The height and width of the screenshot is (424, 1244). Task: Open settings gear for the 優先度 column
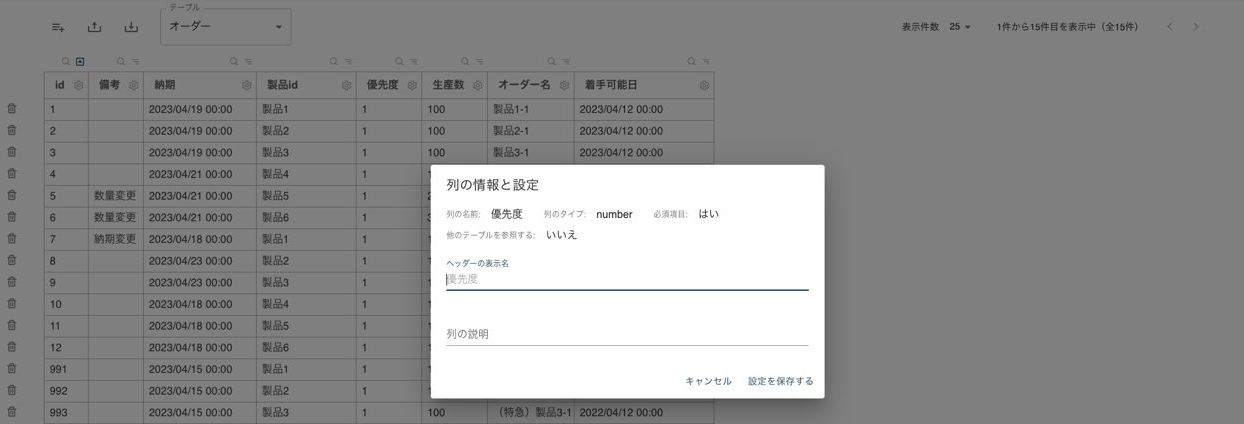click(412, 86)
